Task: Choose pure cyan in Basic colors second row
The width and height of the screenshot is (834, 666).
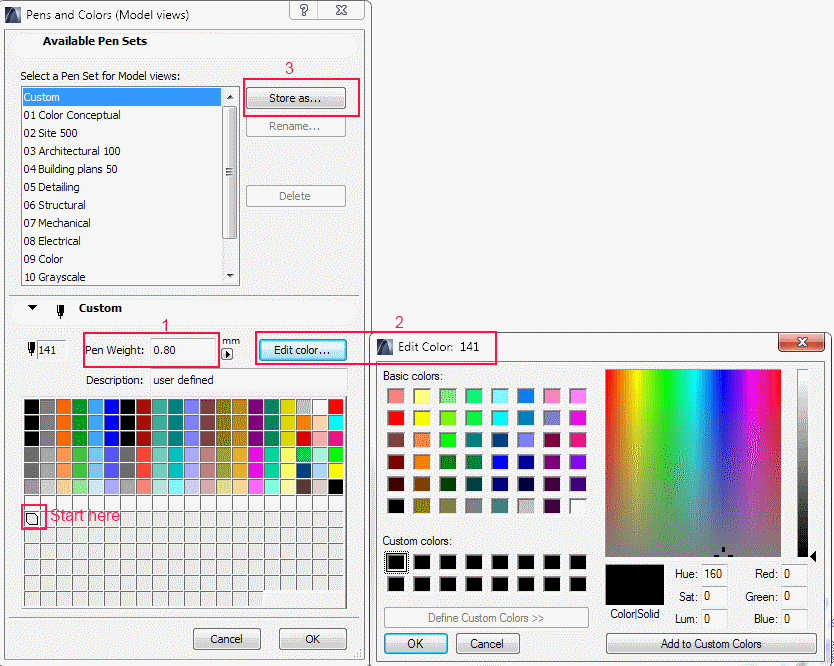Action: pyautogui.click(x=500, y=418)
